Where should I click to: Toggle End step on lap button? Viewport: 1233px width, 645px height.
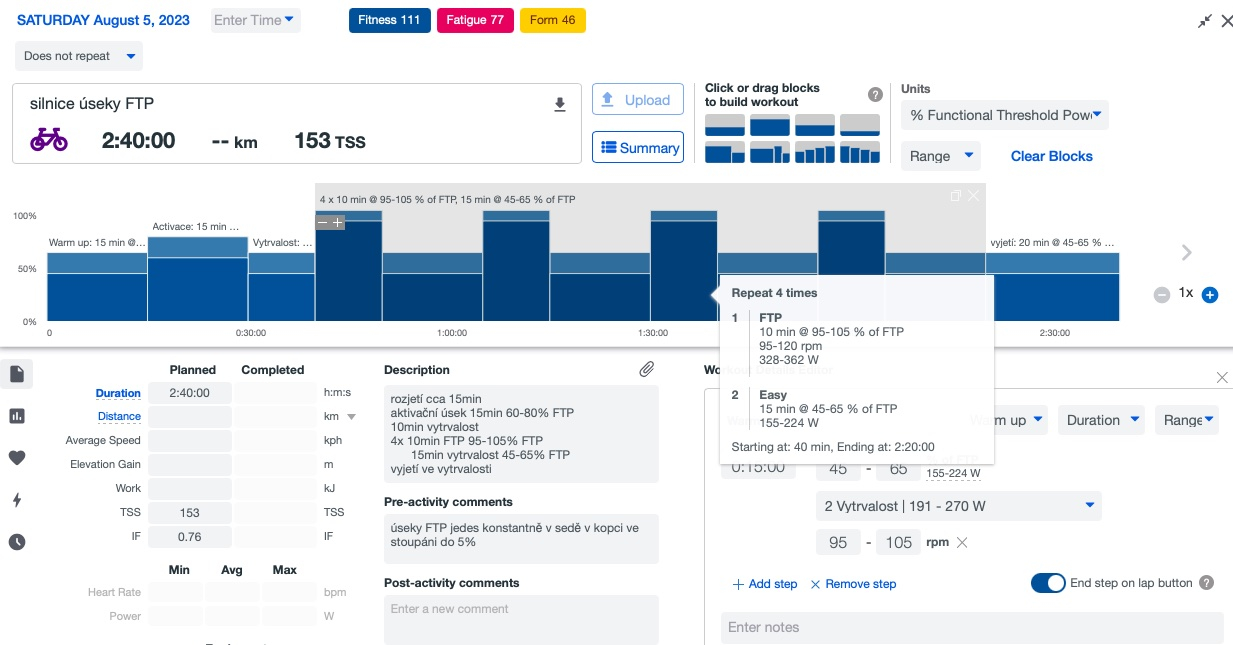click(x=1048, y=583)
